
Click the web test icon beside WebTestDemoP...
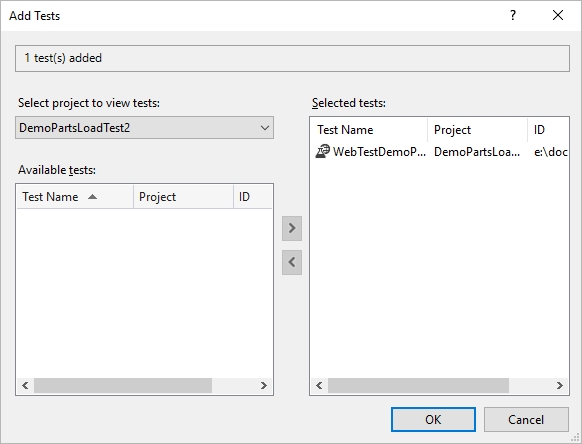322,151
